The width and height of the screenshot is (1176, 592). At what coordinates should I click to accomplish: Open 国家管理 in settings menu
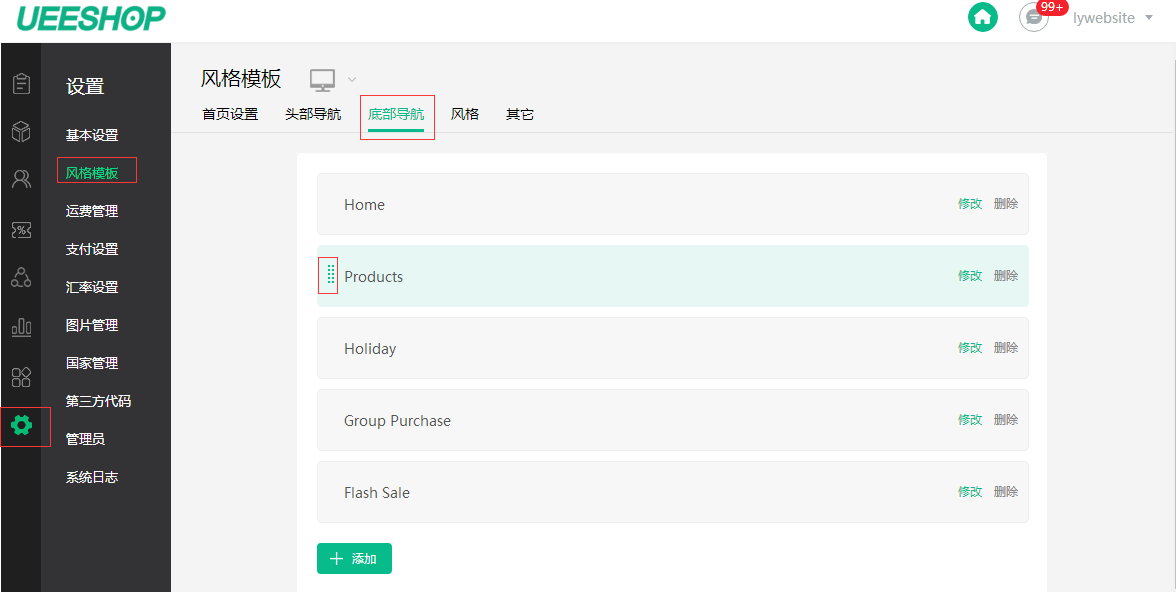click(92, 363)
